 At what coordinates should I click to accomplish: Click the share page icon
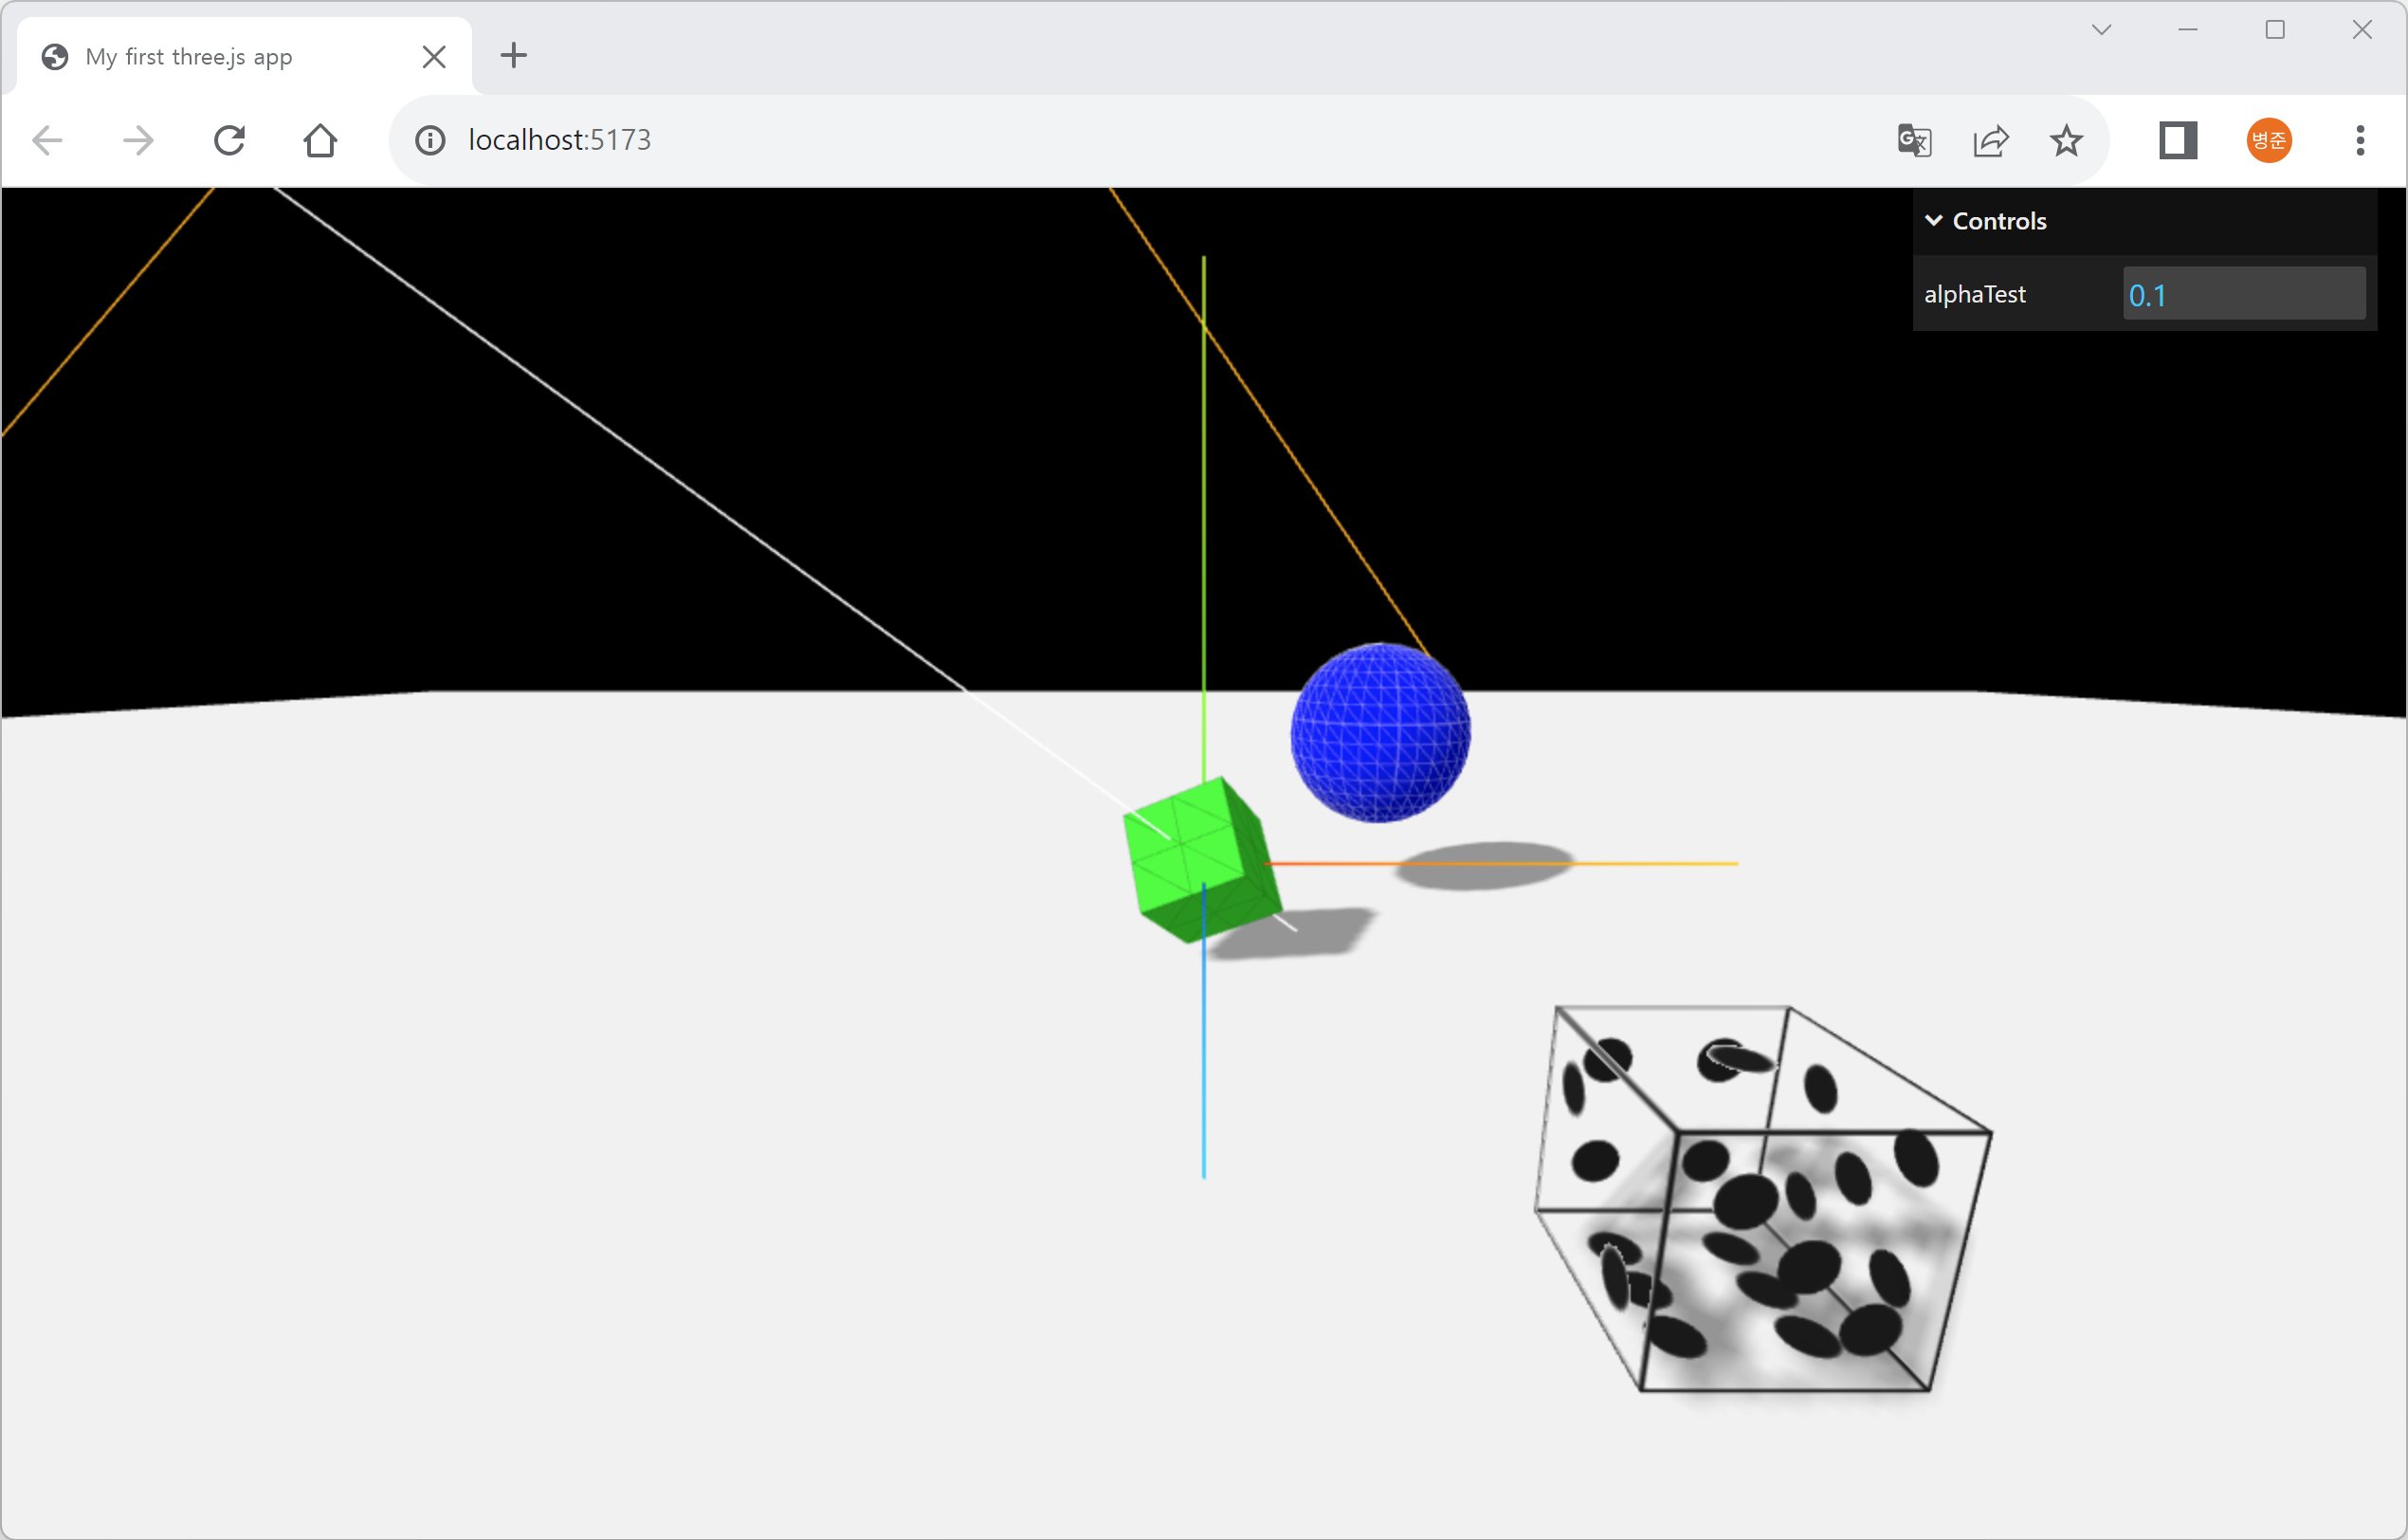pyautogui.click(x=1990, y=140)
